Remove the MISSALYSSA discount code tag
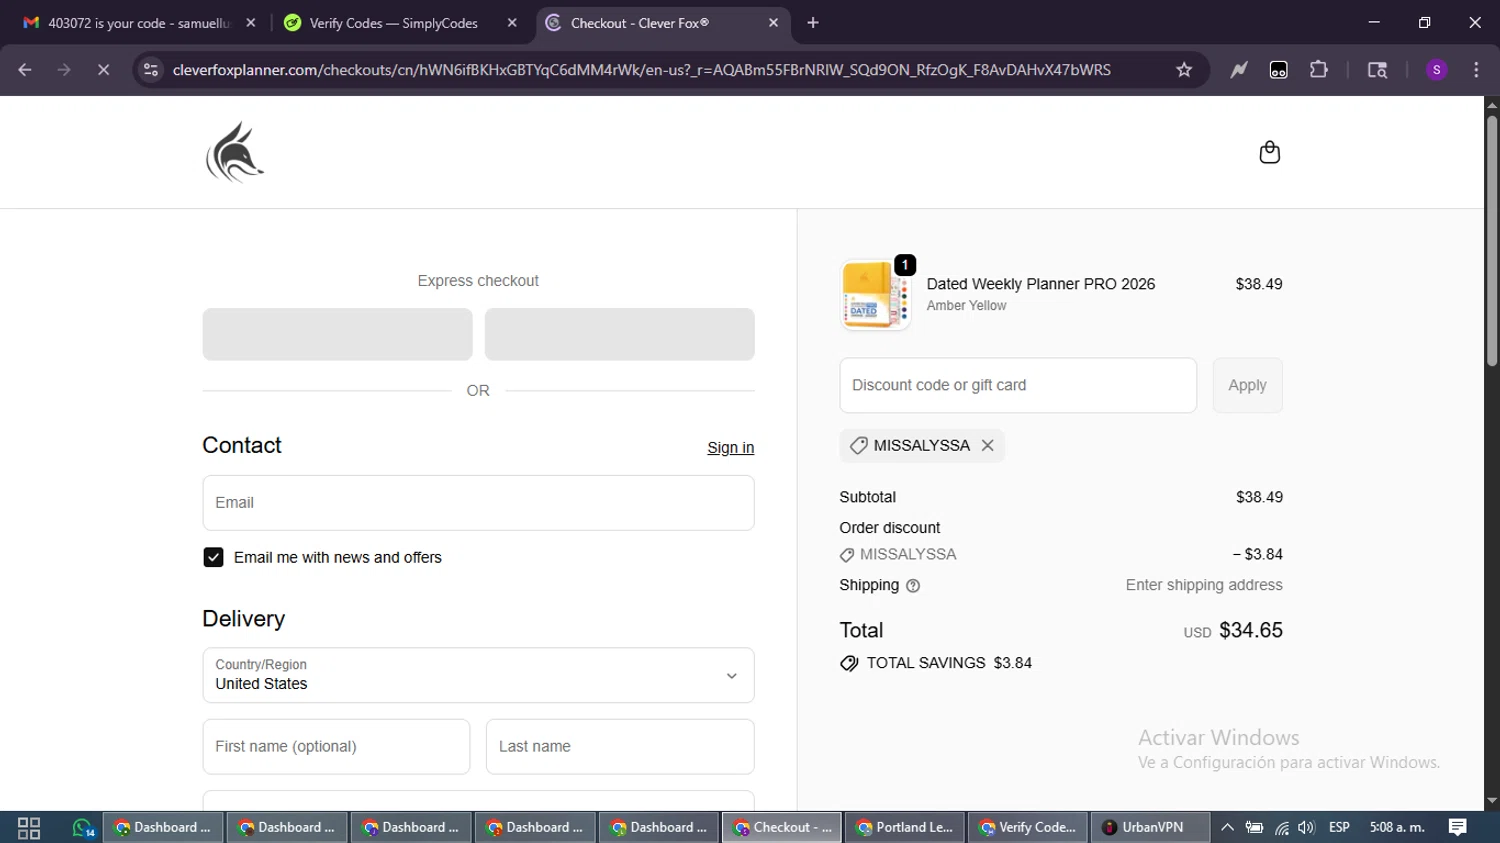The width and height of the screenshot is (1500, 843). [987, 446]
